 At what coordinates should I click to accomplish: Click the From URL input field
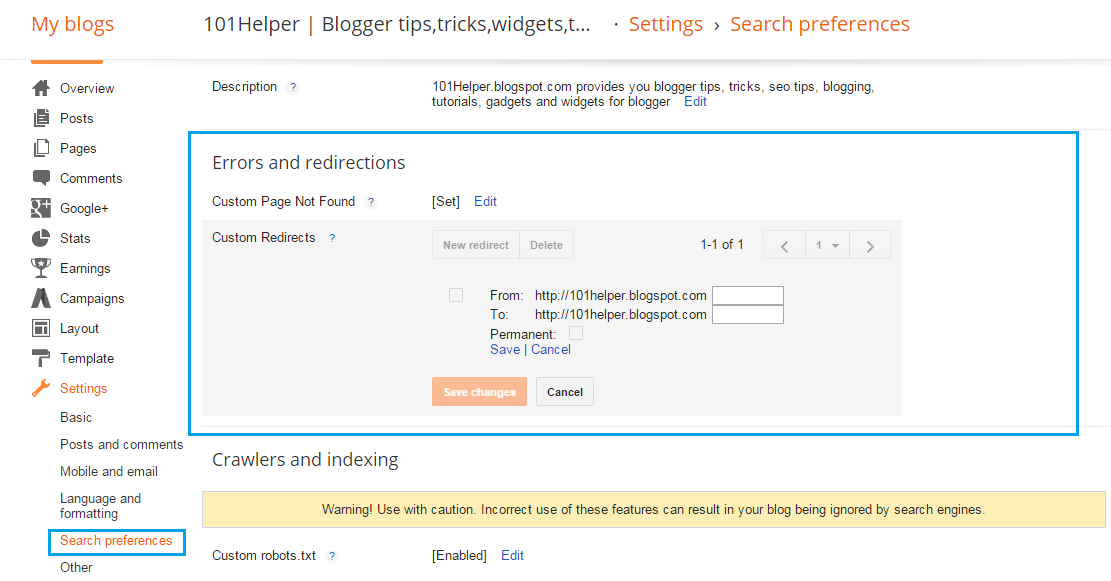coord(748,295)
